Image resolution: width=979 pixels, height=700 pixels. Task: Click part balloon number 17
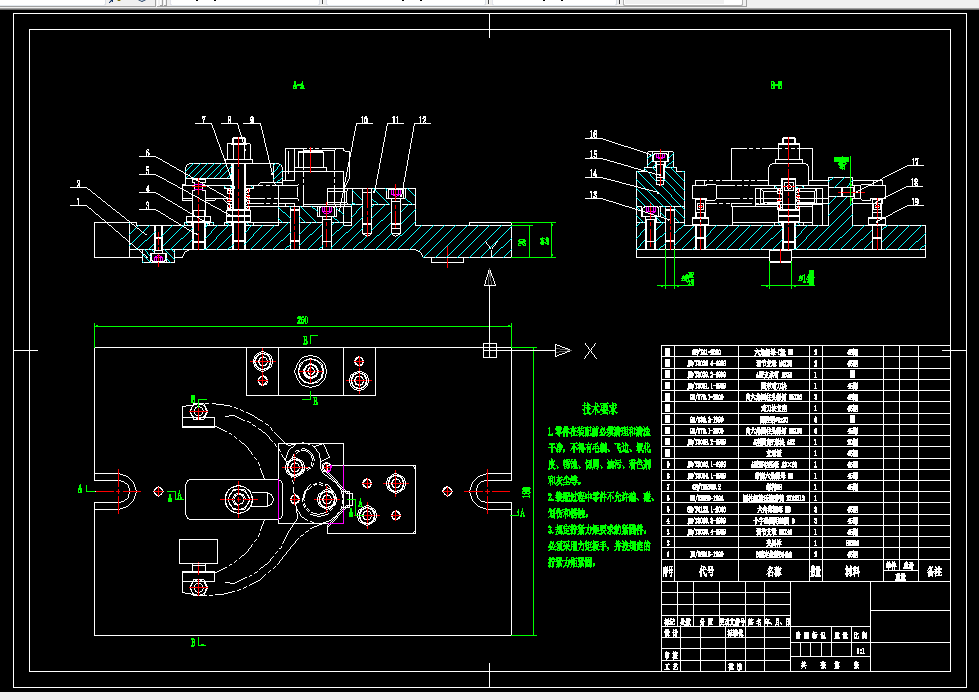tap(915, 162)
